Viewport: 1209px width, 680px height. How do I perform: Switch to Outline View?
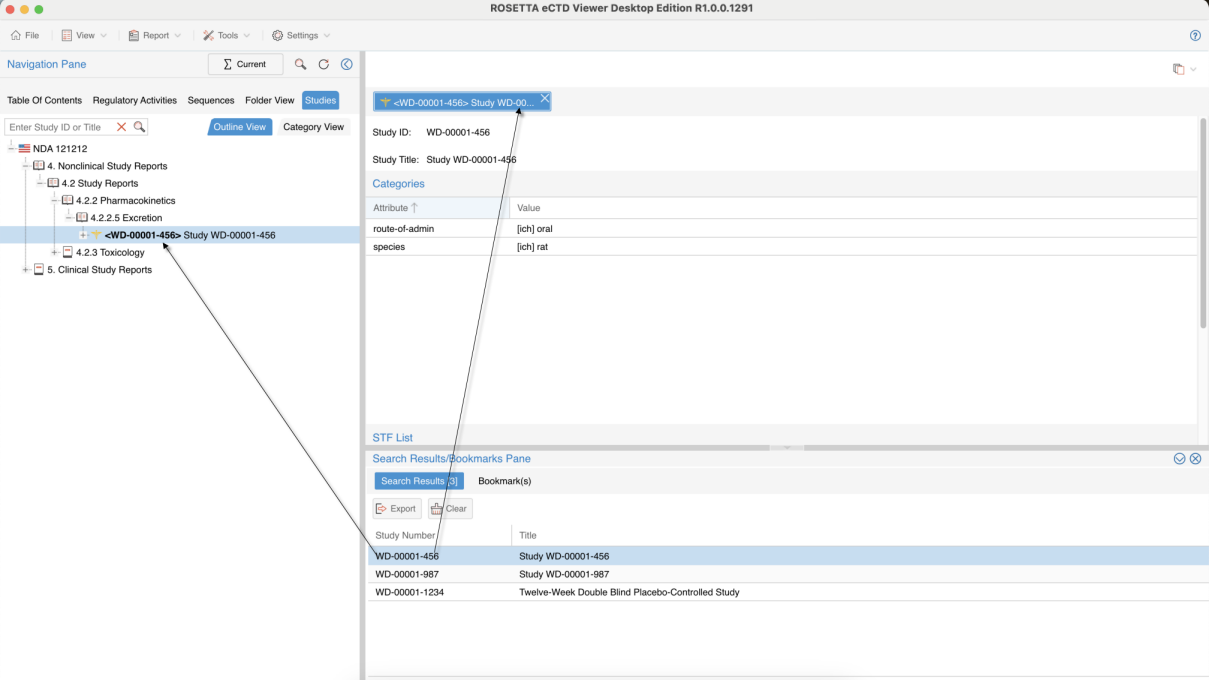point(240,127)
